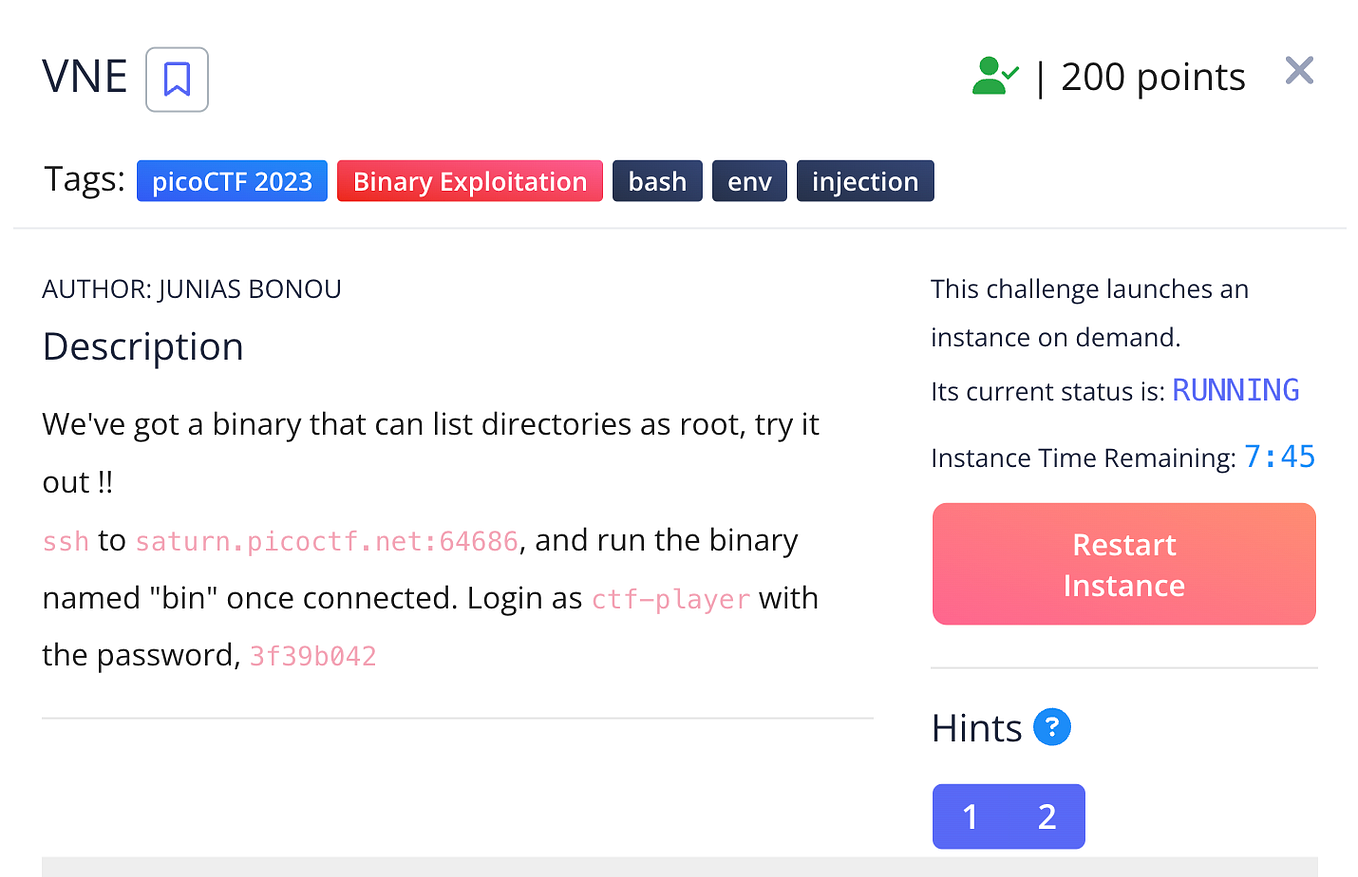Viewport: 1358px width, 877px height.
Task: Click Restart Instance
Action: tap(1123, 563)
